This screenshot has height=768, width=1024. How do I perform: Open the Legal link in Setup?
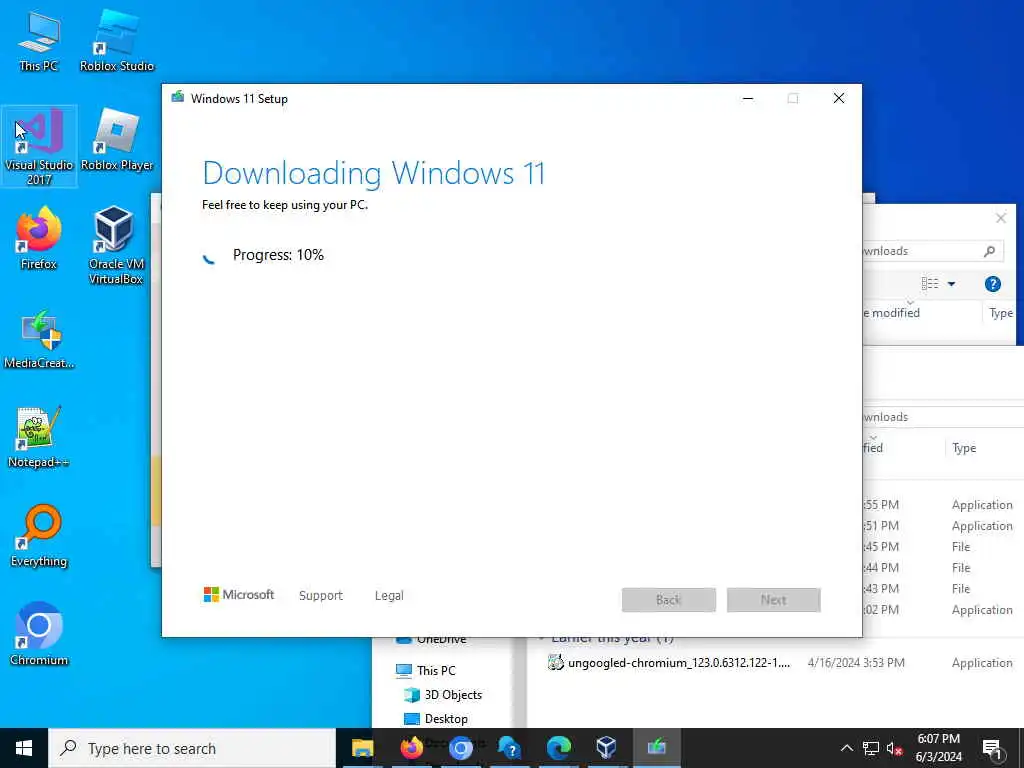tap(389, 596)
